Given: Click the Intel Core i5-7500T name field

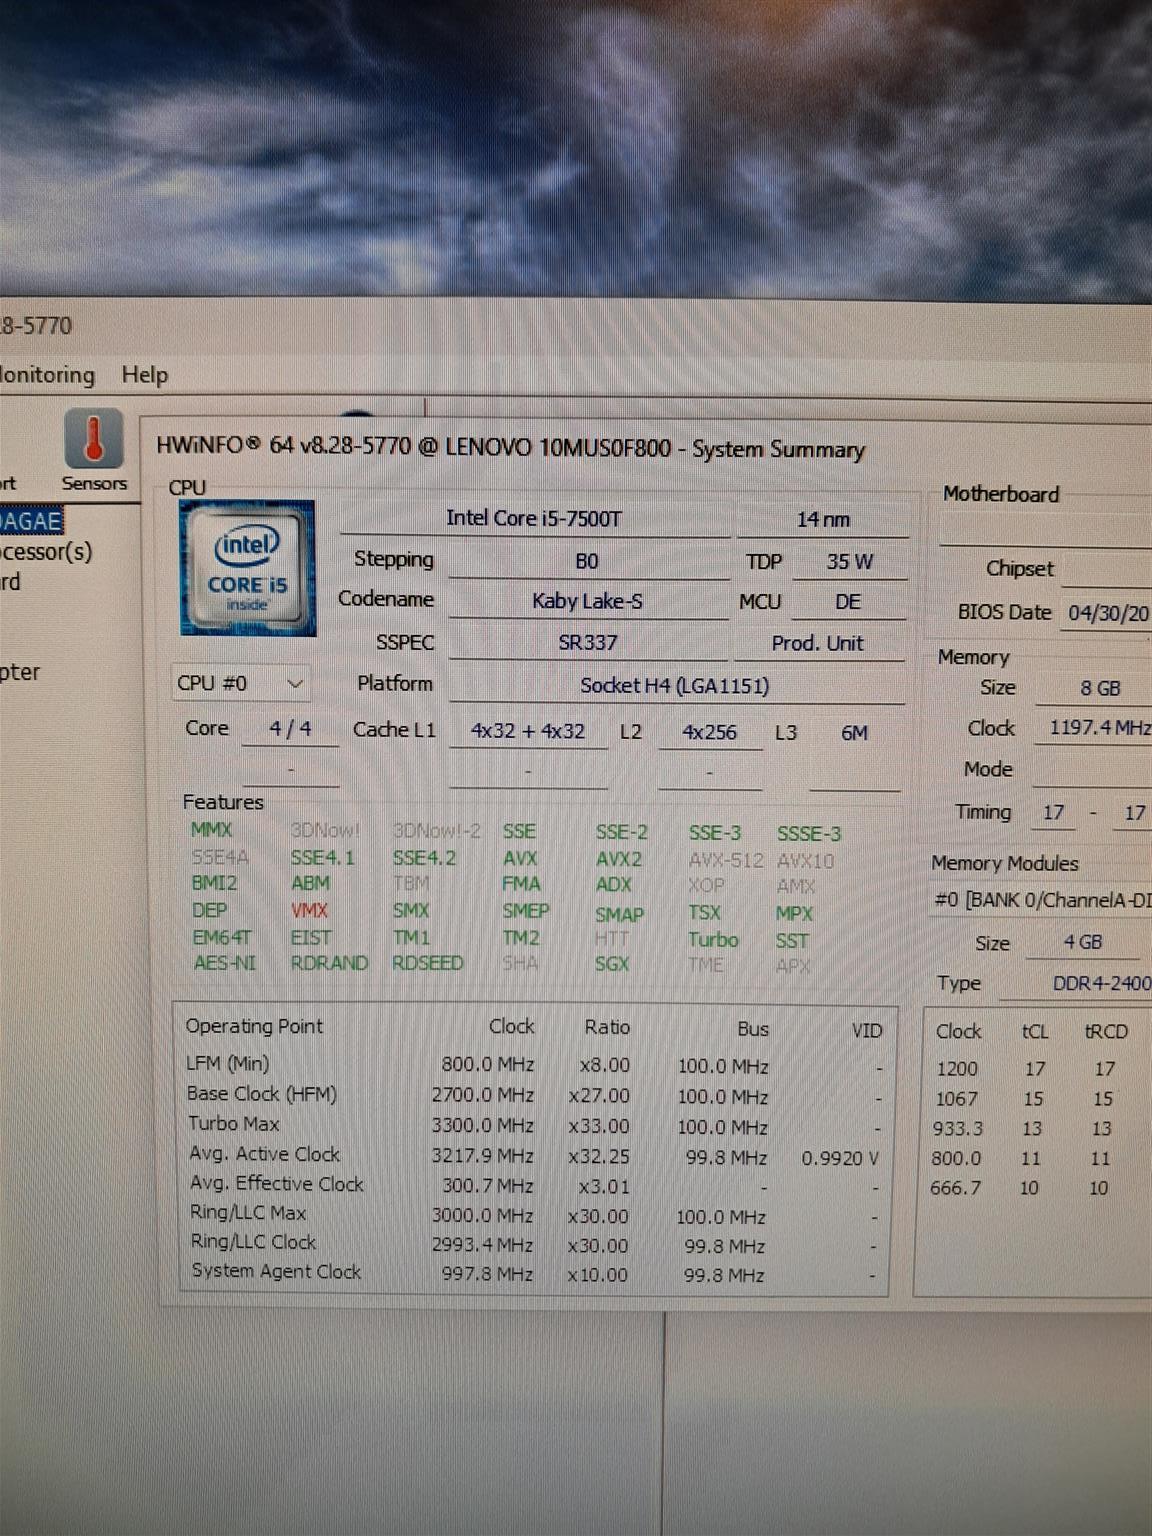Looking at the screenshot, I should click(534, 518).
